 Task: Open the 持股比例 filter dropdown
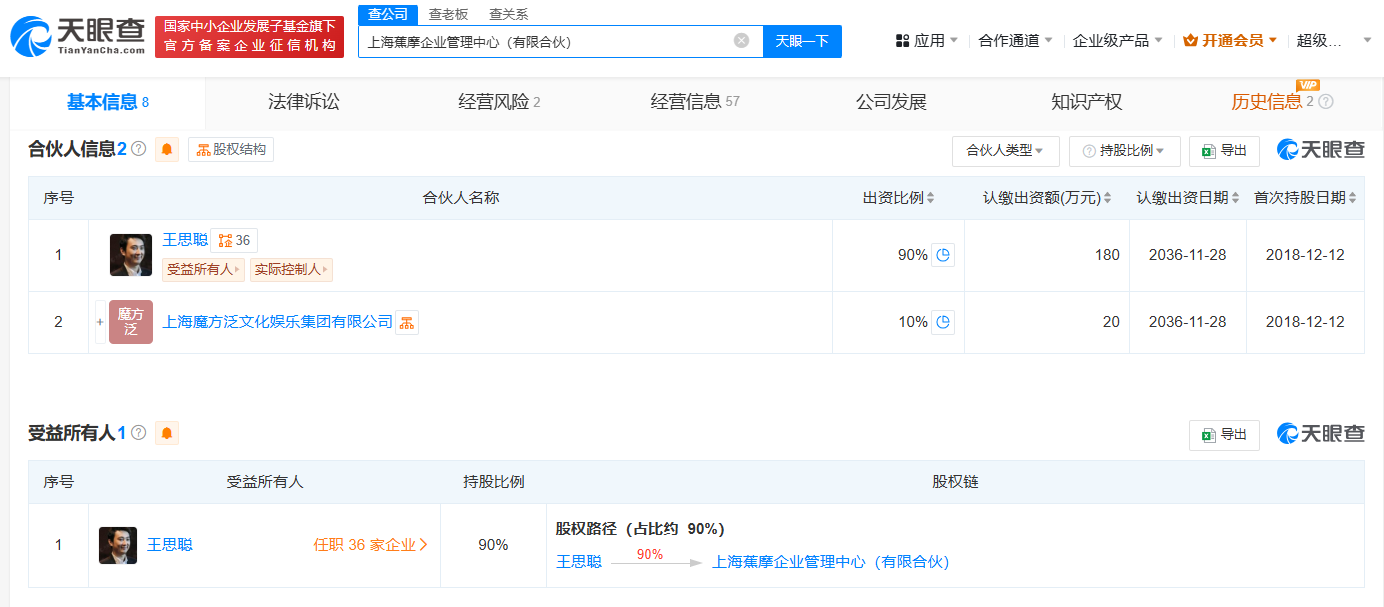(x=1124, y=150)
